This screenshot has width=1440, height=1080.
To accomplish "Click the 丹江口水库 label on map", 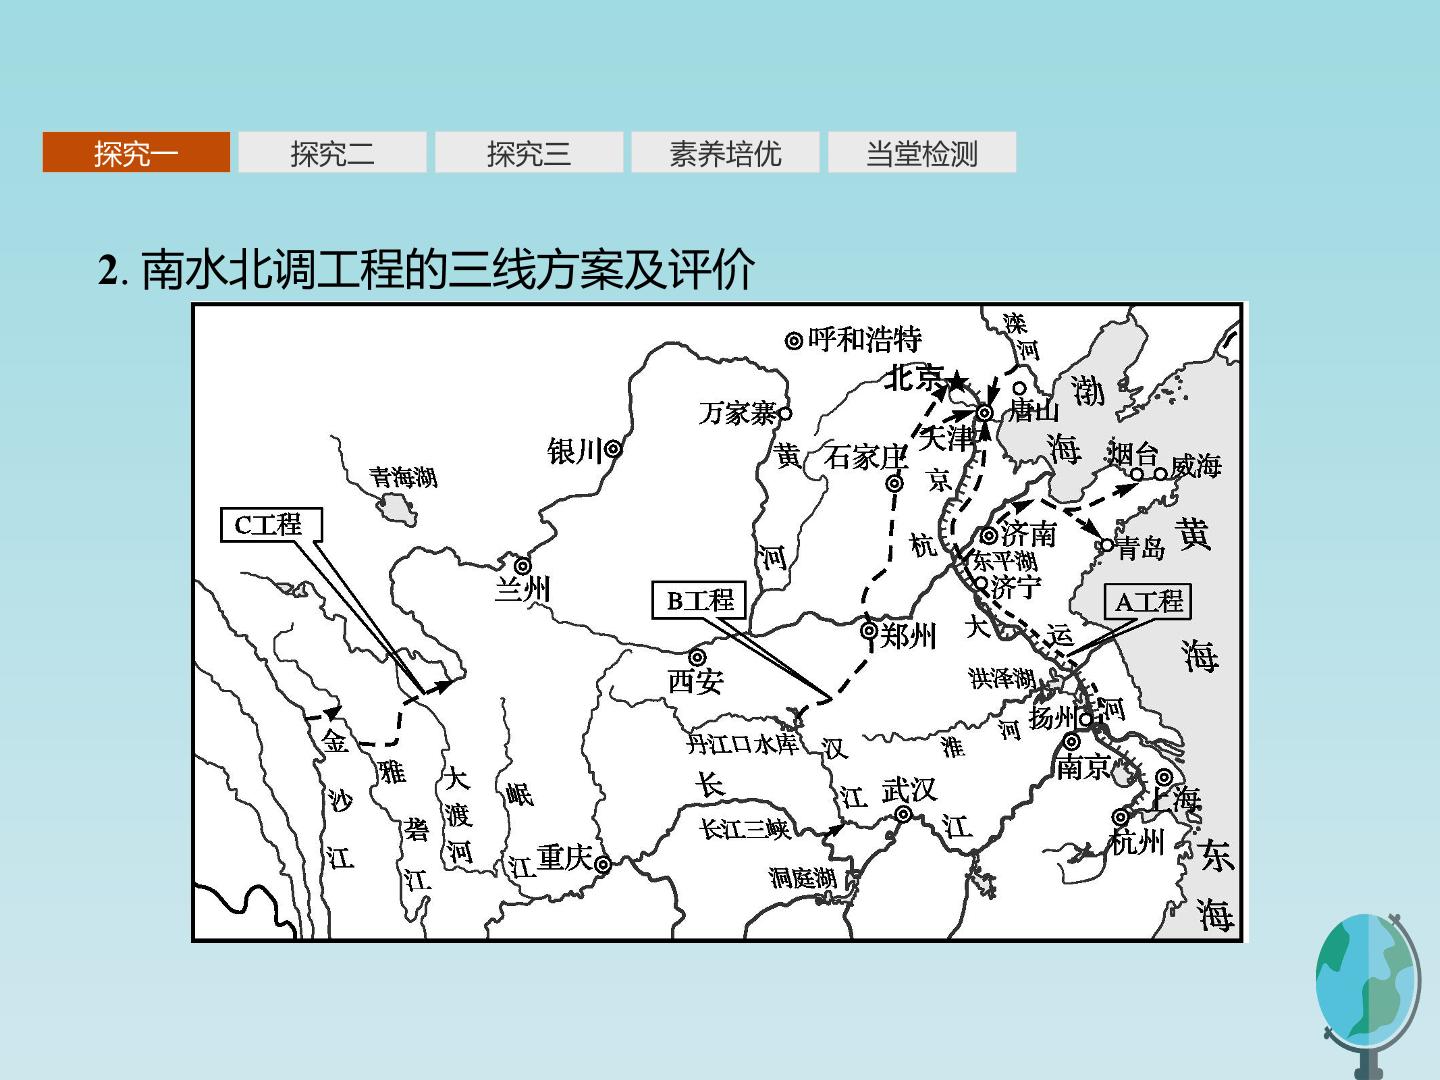I will click(742, 744).
